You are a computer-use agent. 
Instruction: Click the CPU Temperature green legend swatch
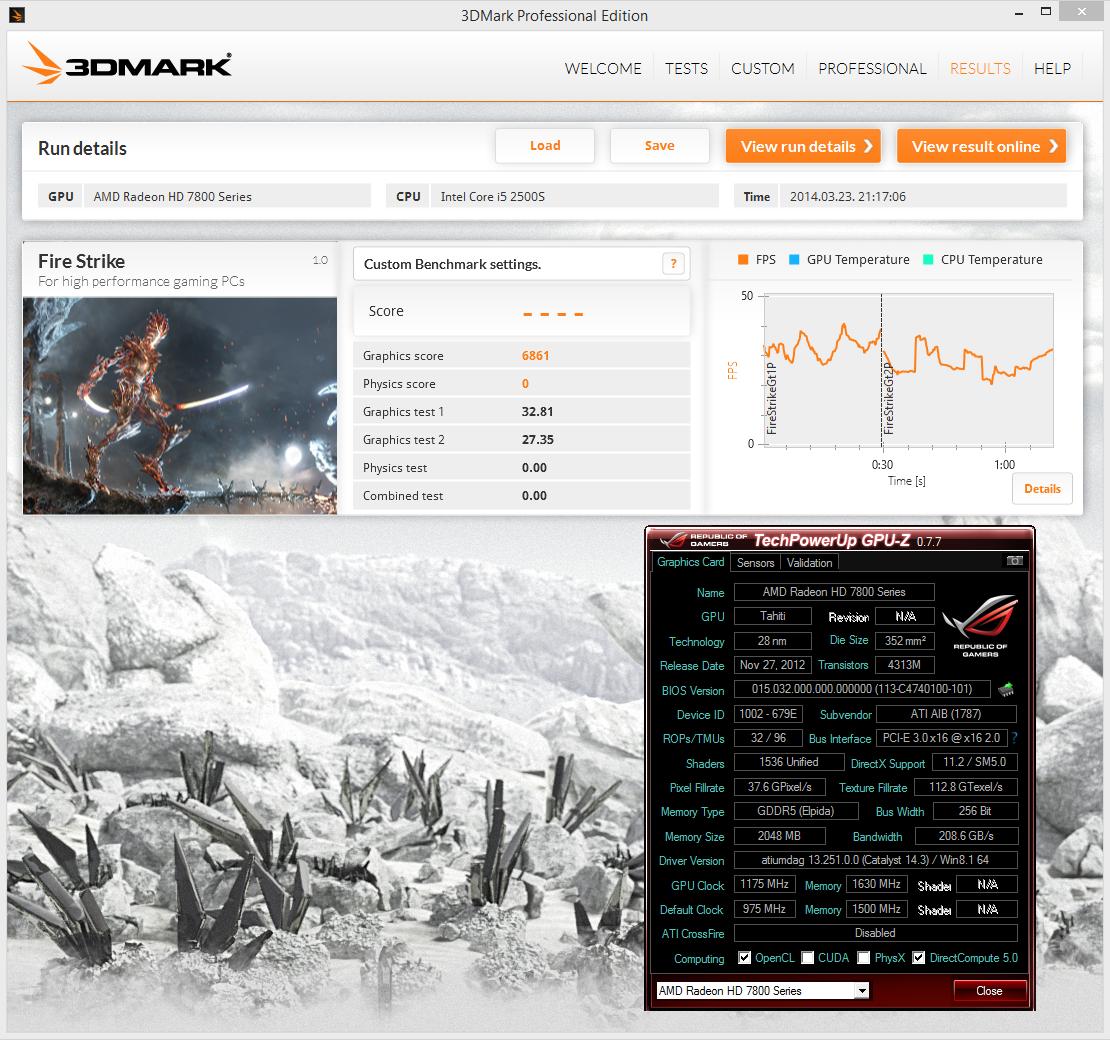click(x=928, y=260)
